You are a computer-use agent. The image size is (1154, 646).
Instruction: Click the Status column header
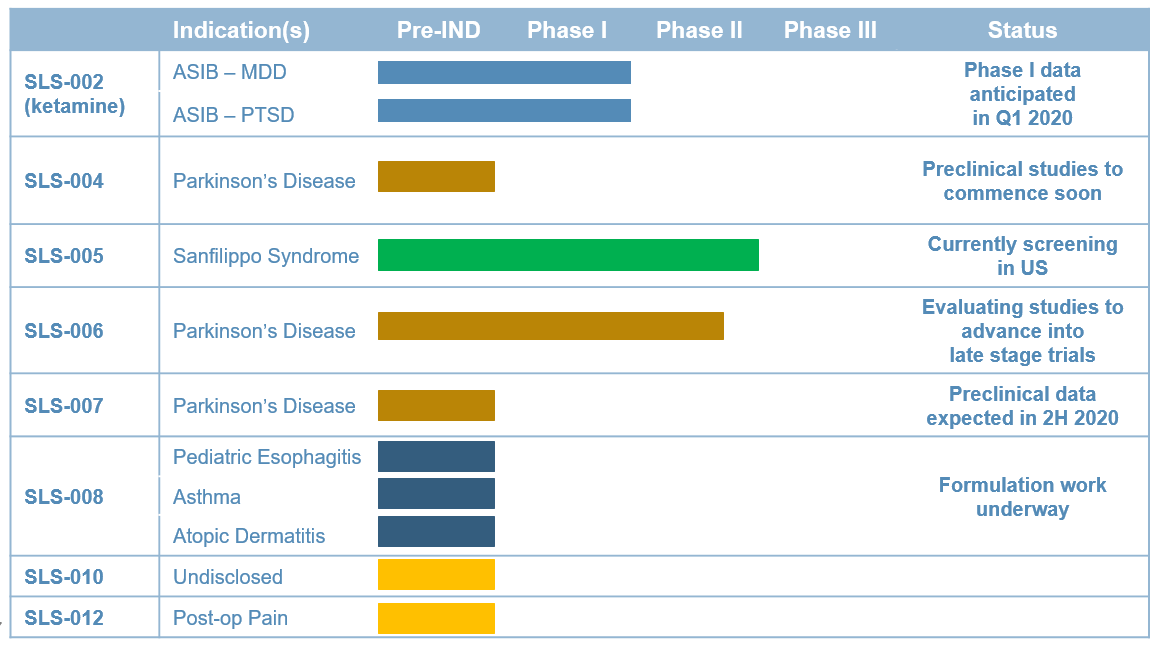coord(1022,30)
